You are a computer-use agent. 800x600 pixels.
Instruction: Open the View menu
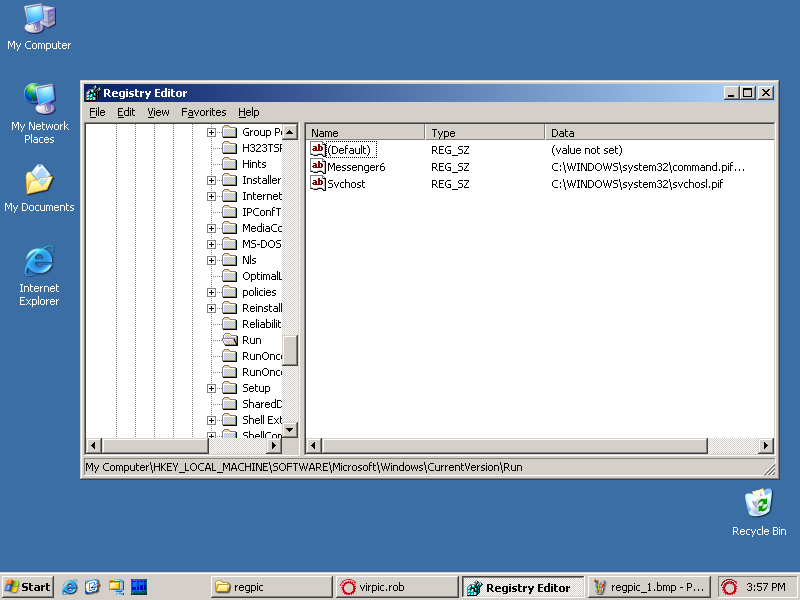[158, 112]
